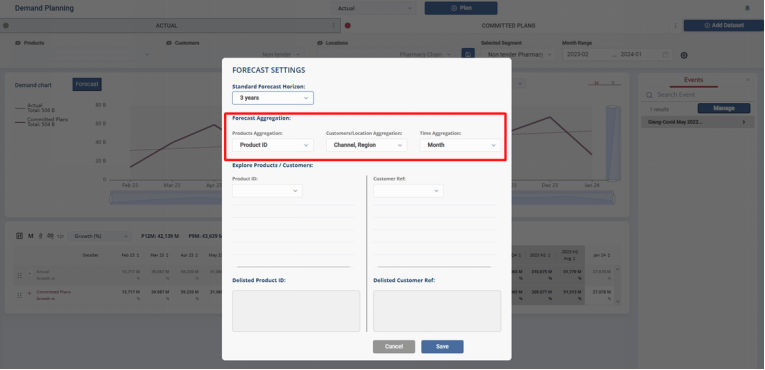The height and width of the screenshot is (370, 765).
Task: Sort the Feb 23 column
Action: click(x=137, y=255)
